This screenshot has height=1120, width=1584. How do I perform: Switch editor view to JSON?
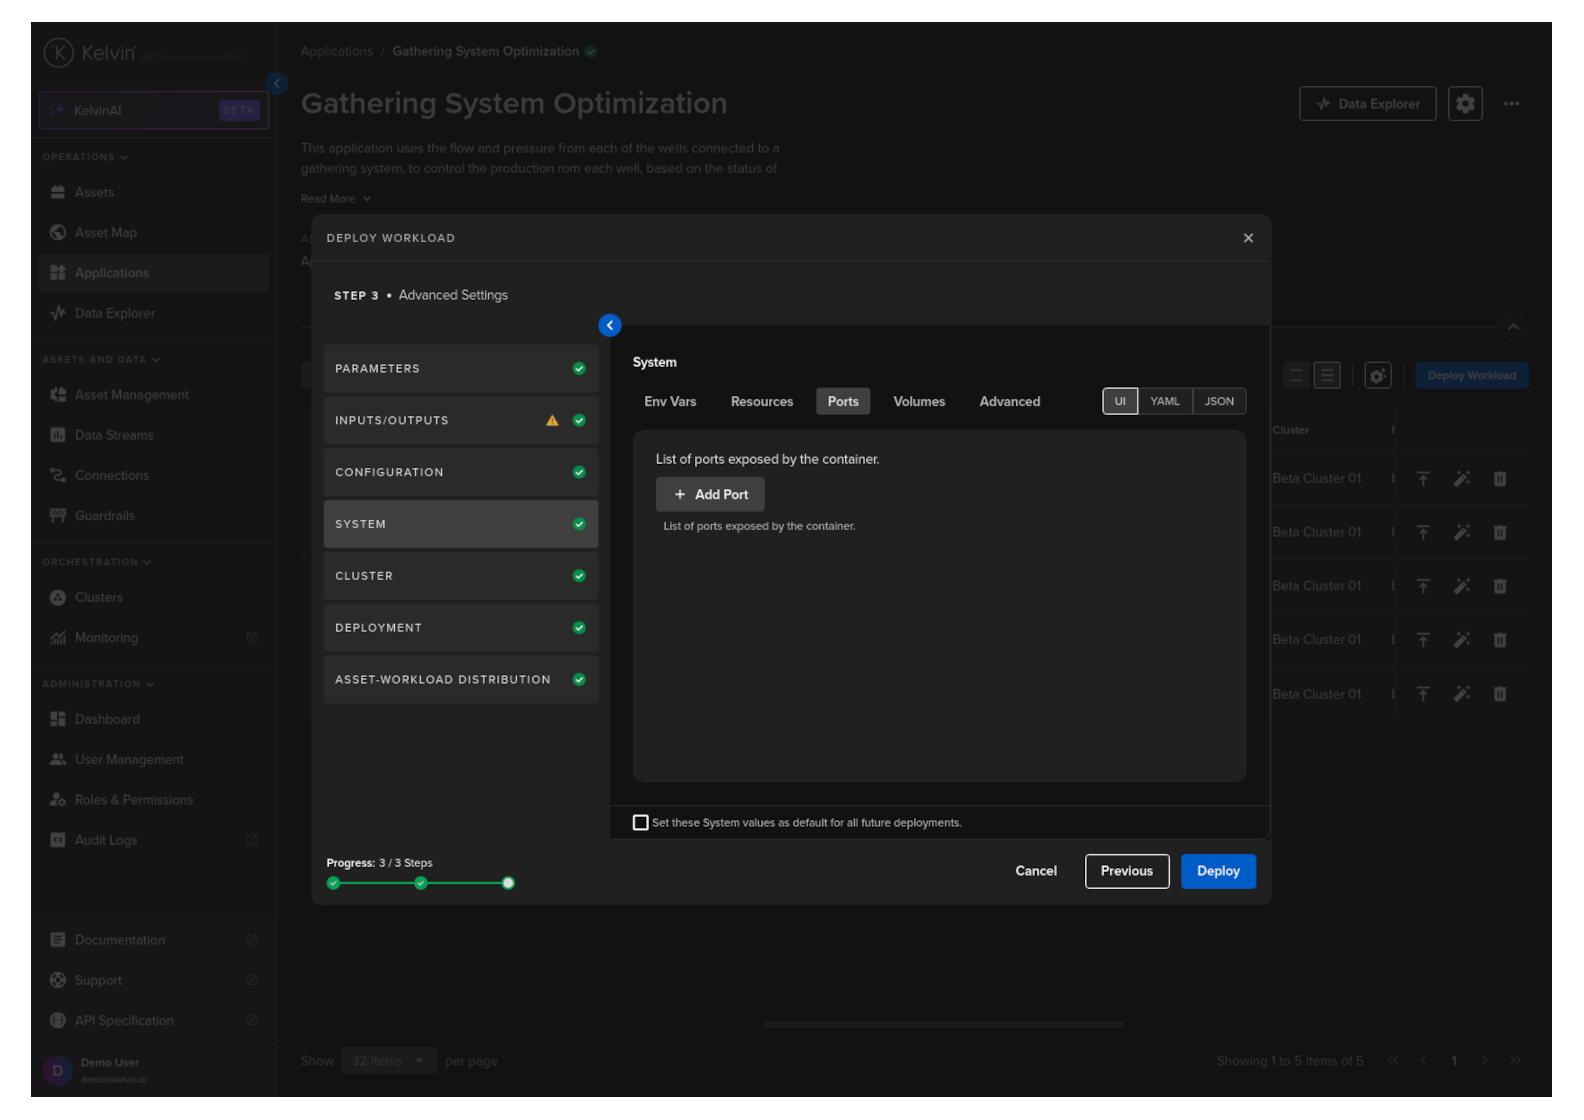(x=1218, y=402)
